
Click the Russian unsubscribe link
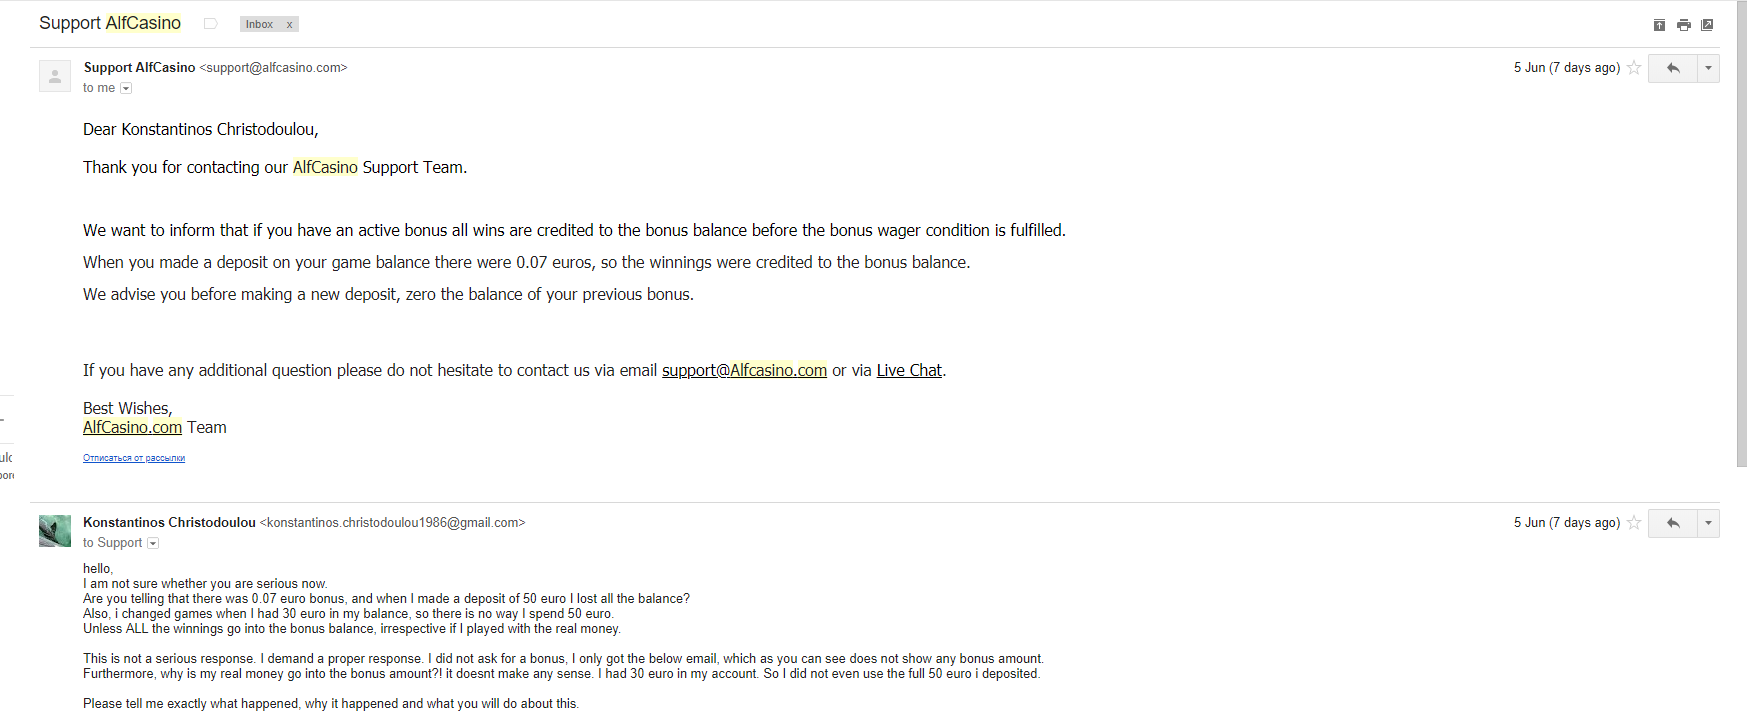134,458
